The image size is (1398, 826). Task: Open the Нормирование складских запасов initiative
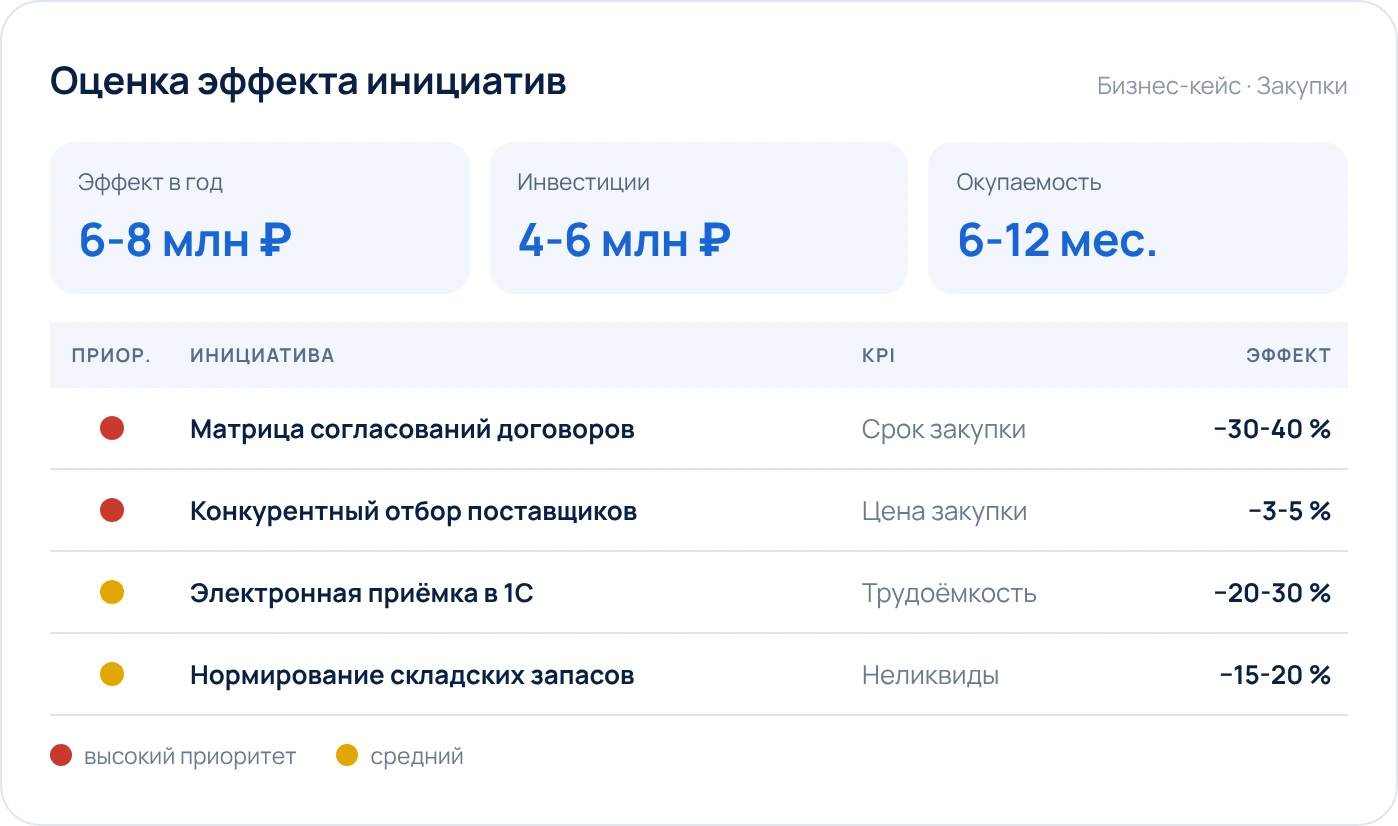(412, 676)
